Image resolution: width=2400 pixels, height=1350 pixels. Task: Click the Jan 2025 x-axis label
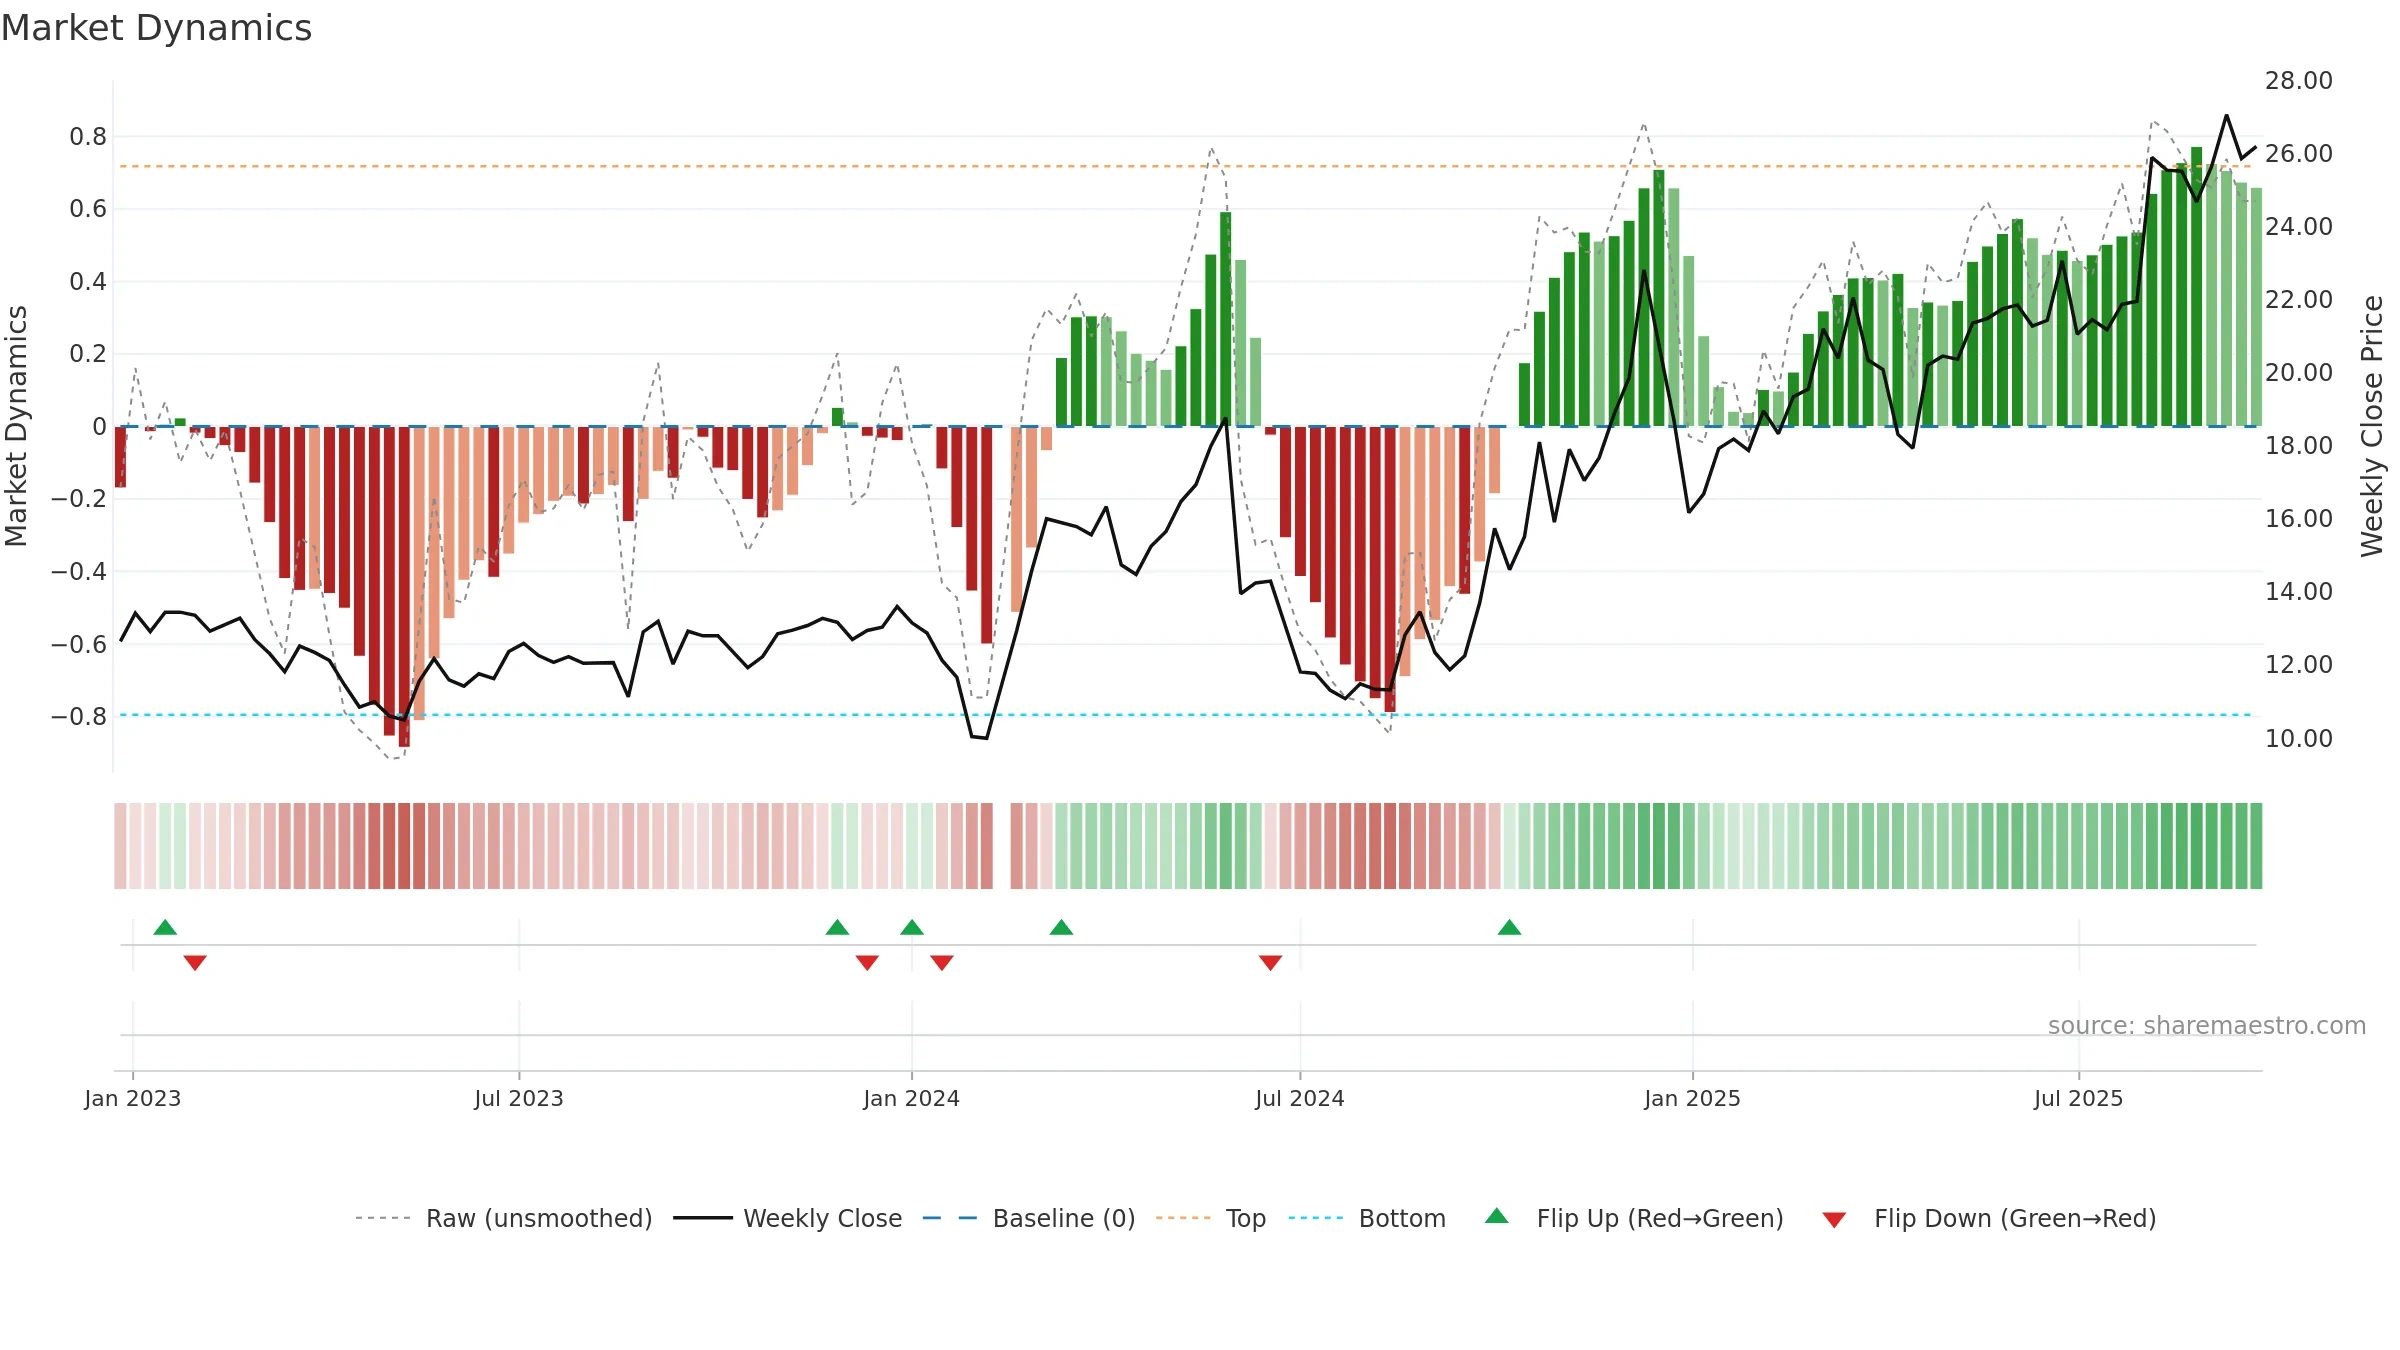coord(1693,1098)
